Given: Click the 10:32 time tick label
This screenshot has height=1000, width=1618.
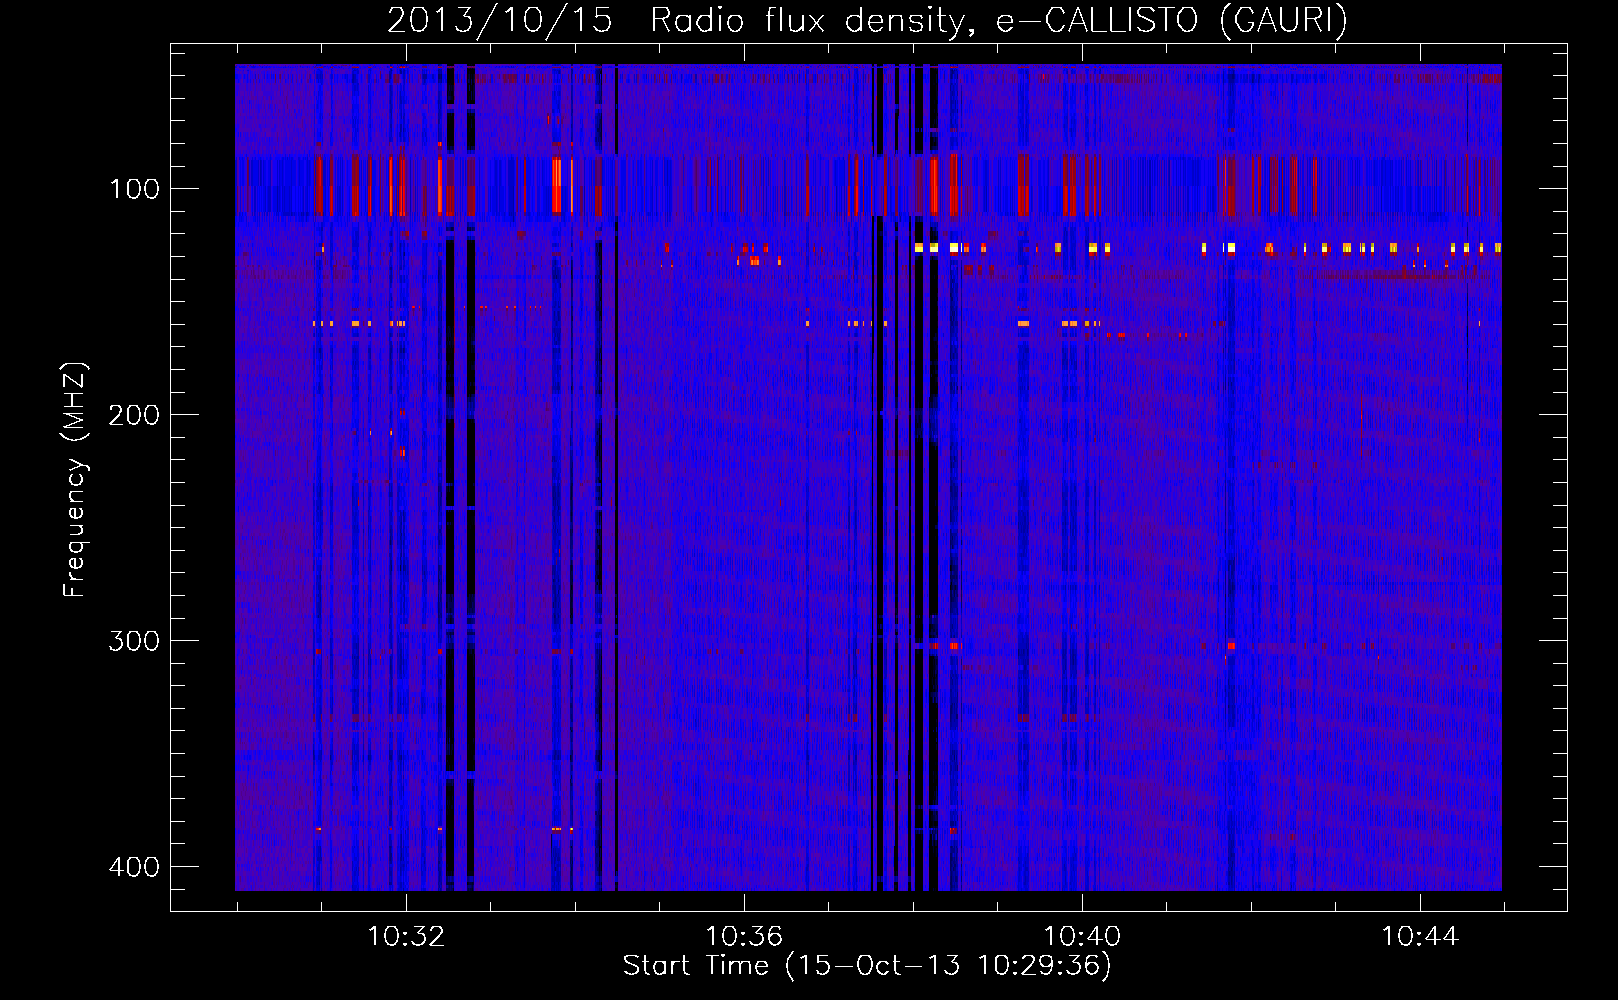Looking at the screenshot, I should (x=406, y=937).
